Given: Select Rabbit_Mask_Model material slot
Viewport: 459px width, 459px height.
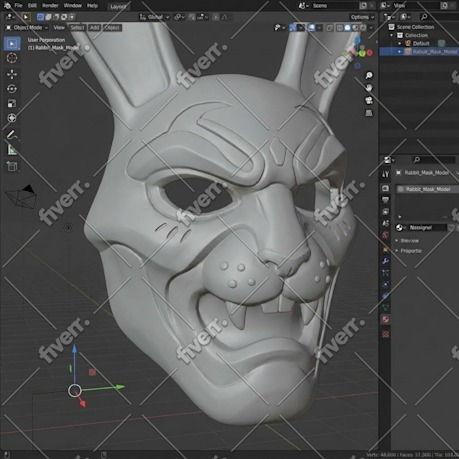Looking at the screenshot, I should point(427,189).
